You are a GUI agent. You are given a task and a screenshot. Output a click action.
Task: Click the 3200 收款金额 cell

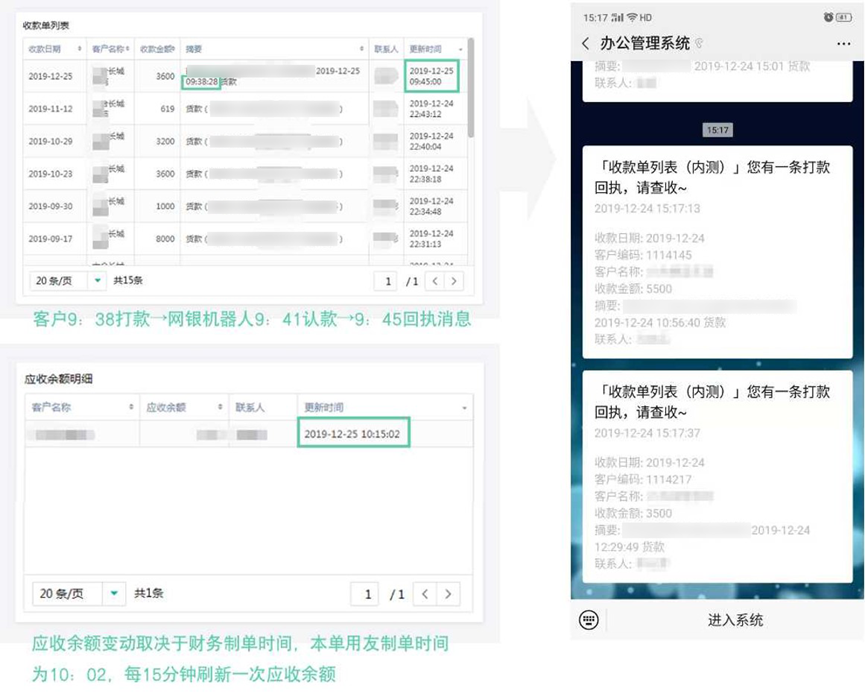(x=157, y=141)
